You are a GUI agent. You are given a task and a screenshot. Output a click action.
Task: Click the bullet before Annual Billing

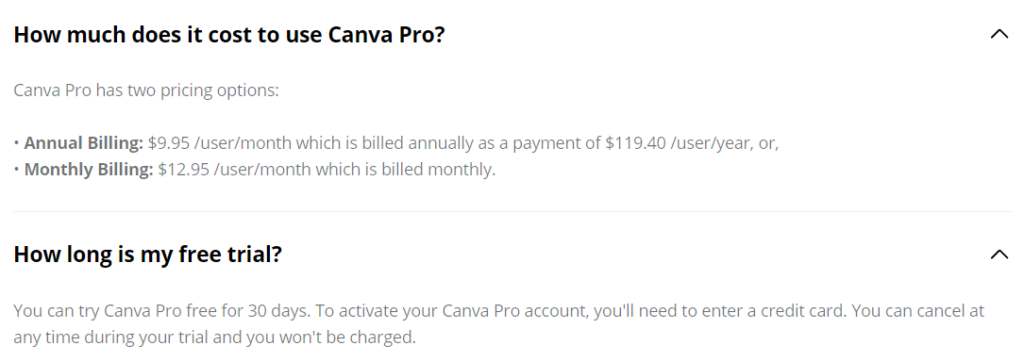tap(16, 144)
